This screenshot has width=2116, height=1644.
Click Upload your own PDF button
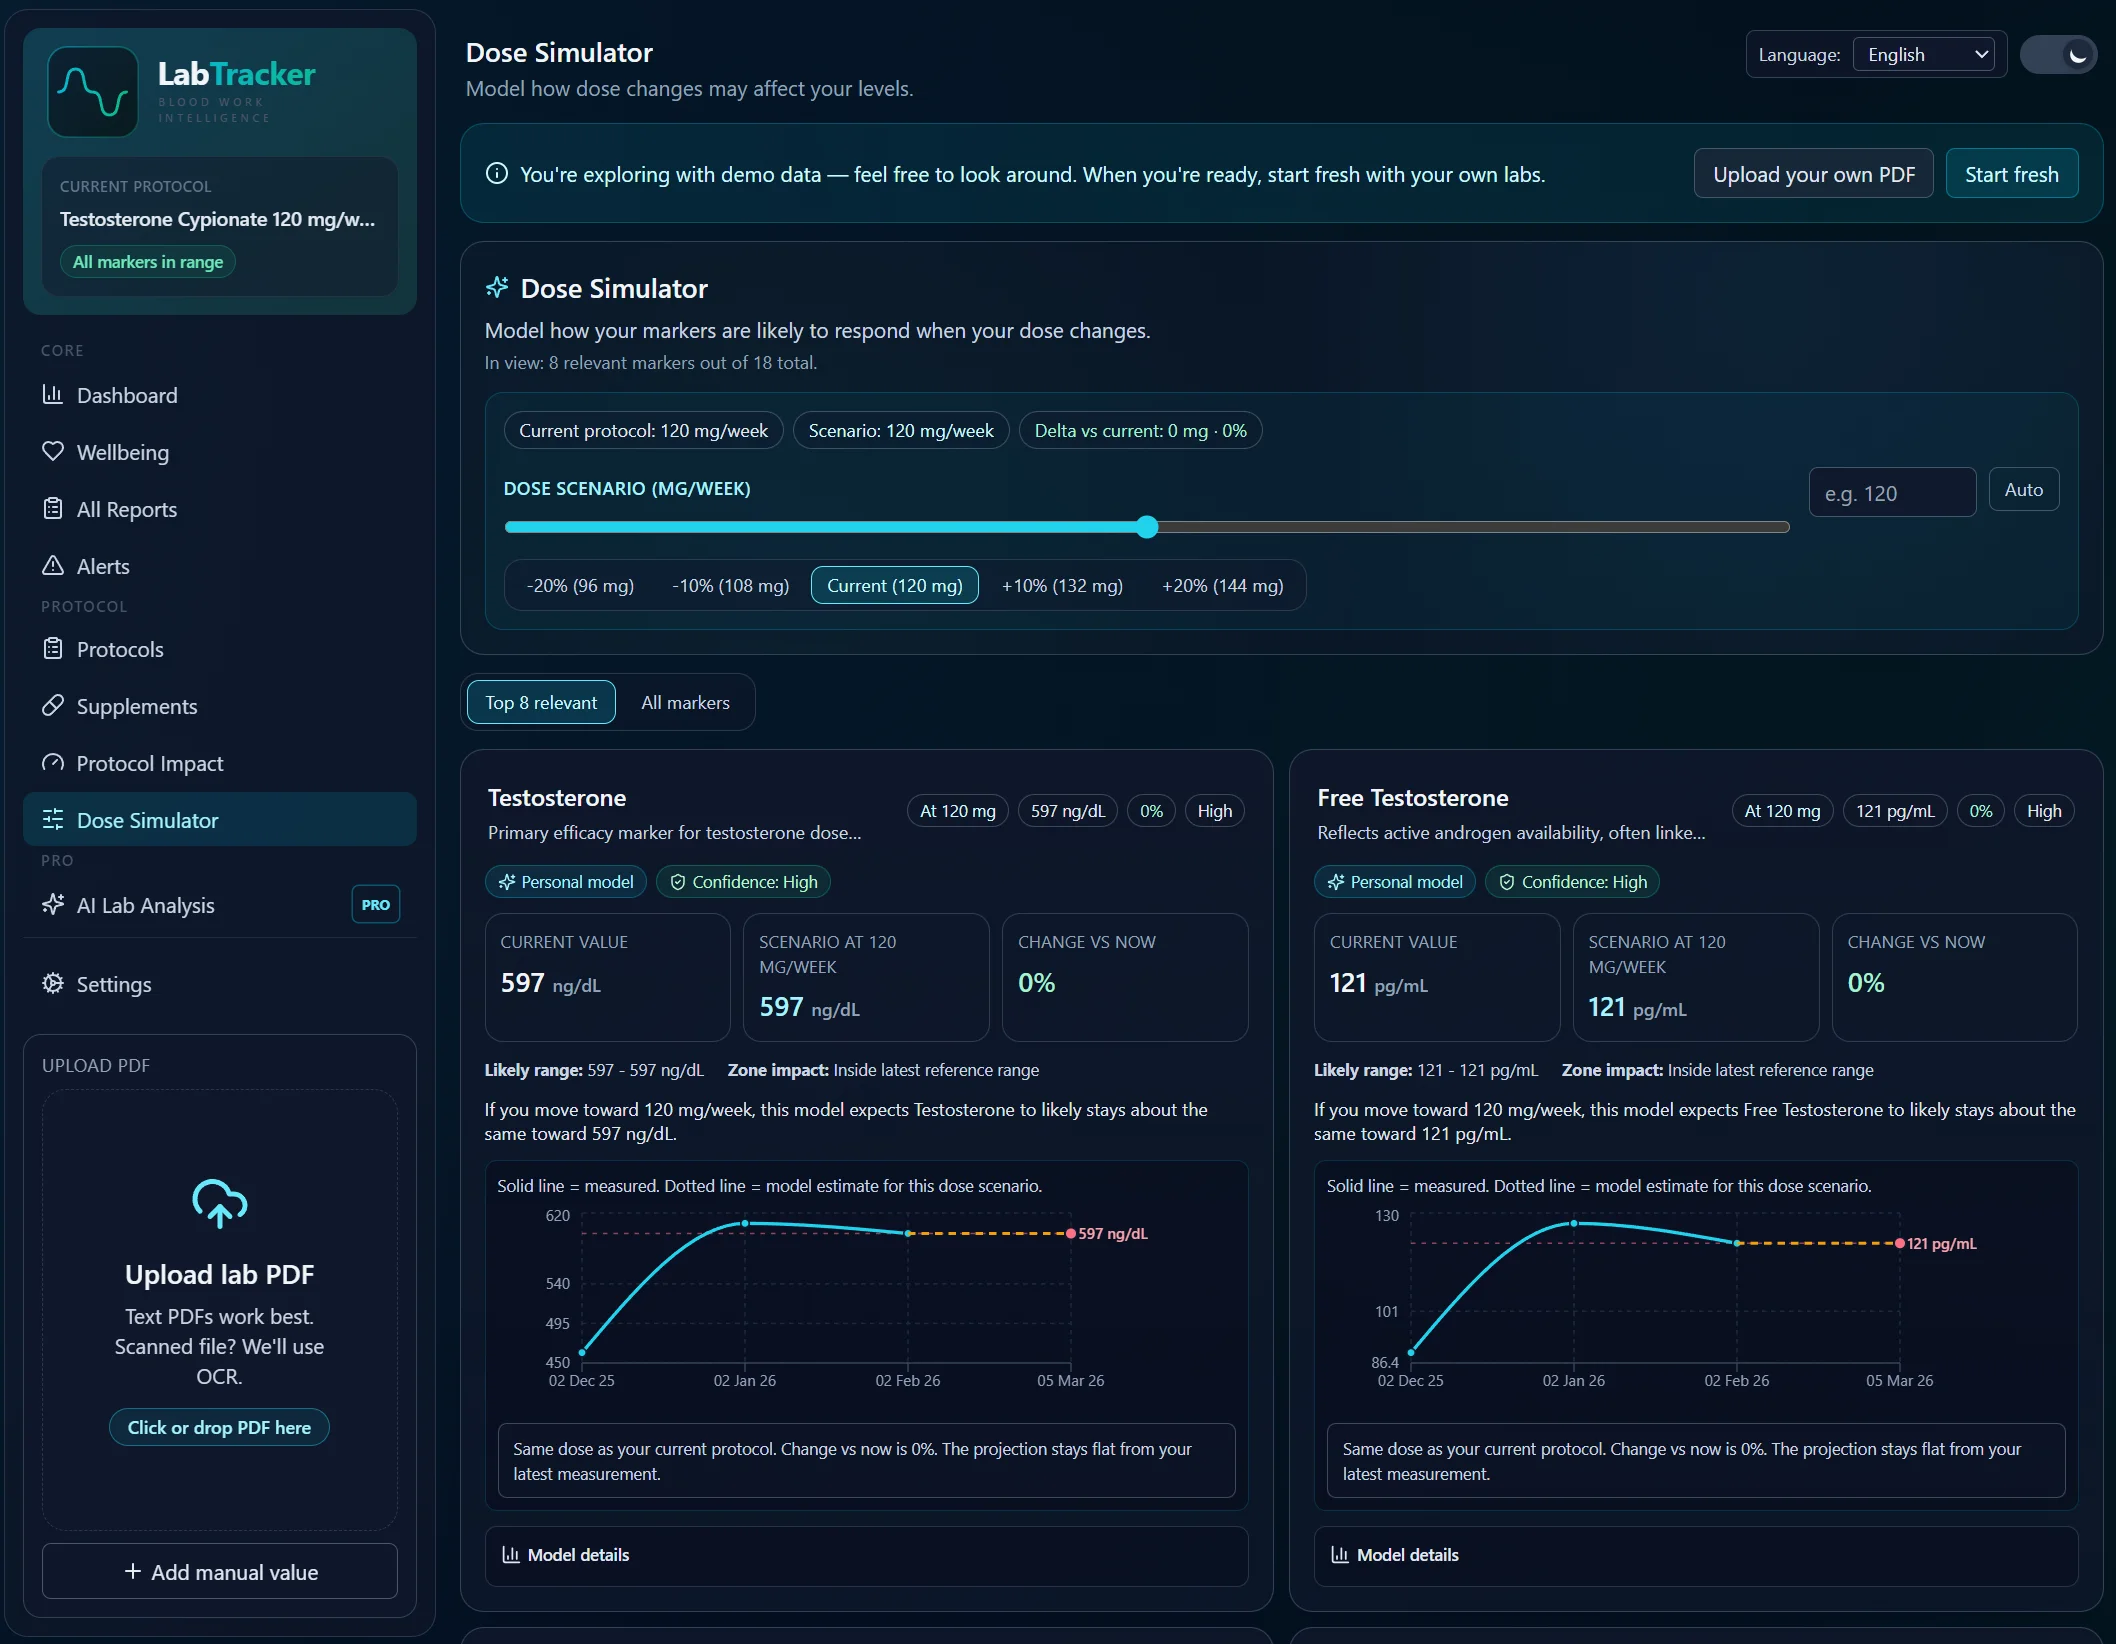pyautogui.click(x=1813, y=174)
